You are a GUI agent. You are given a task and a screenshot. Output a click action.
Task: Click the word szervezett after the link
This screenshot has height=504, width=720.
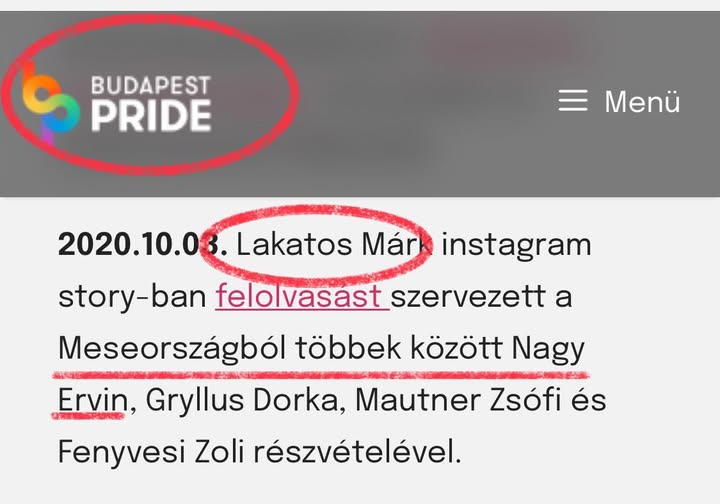468,297
